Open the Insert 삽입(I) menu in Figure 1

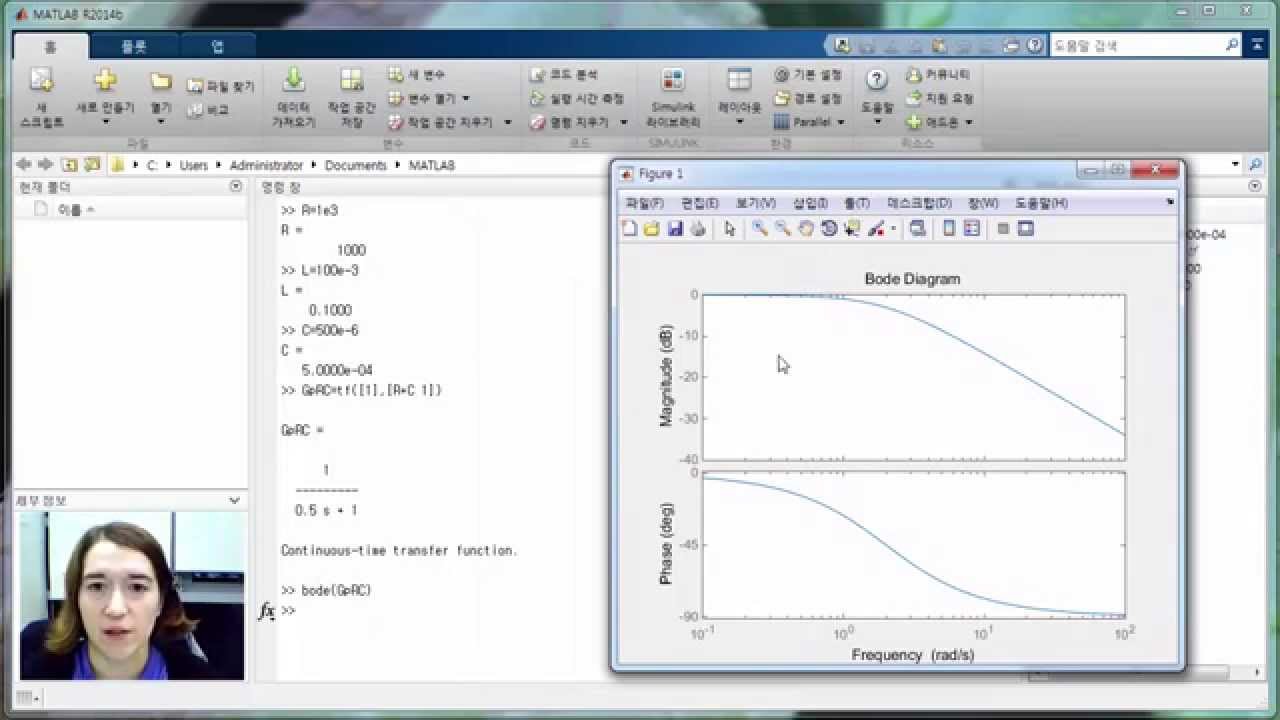pyautogui.click(x=810, y=203)
